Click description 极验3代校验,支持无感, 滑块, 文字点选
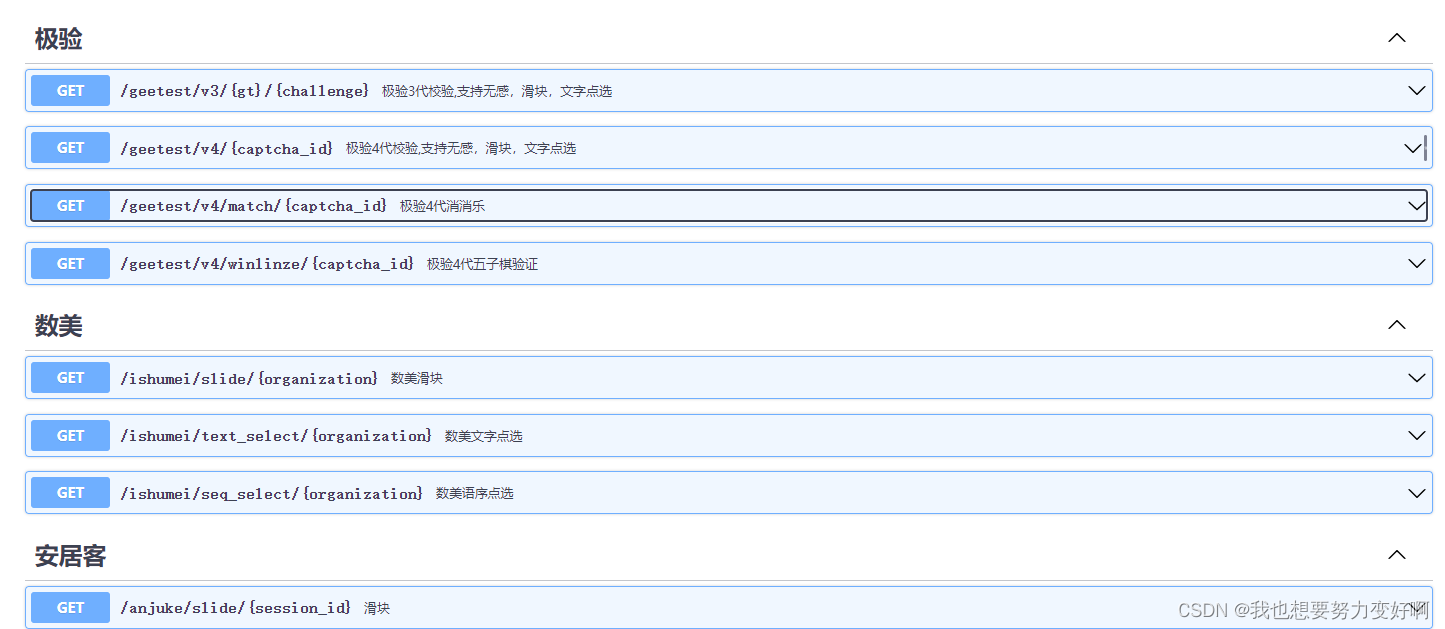1445x629 pixels. (497, 91)
